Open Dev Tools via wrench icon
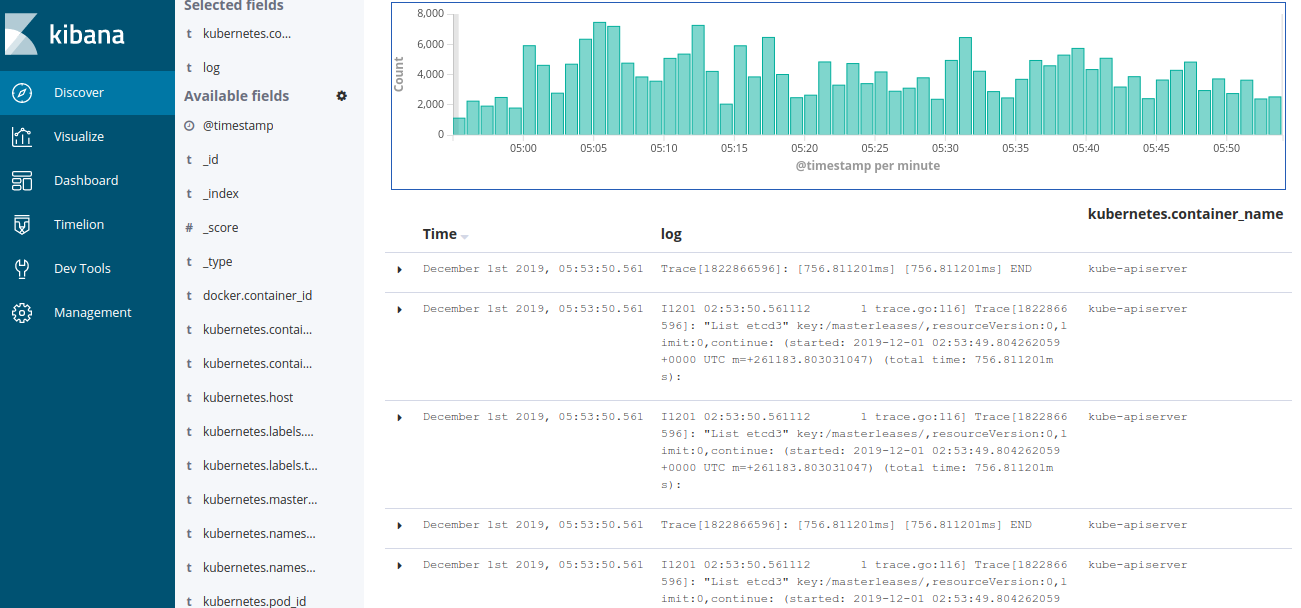The width and height of the screenshot is (1301, 608). 22,269
